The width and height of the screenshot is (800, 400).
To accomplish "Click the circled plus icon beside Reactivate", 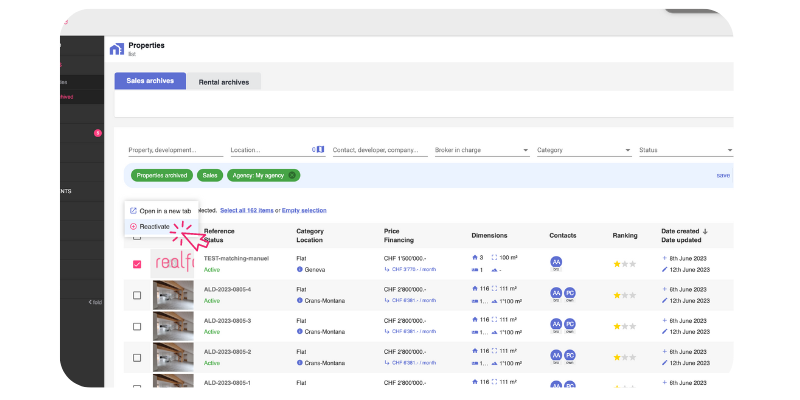I will pos(133,227).
